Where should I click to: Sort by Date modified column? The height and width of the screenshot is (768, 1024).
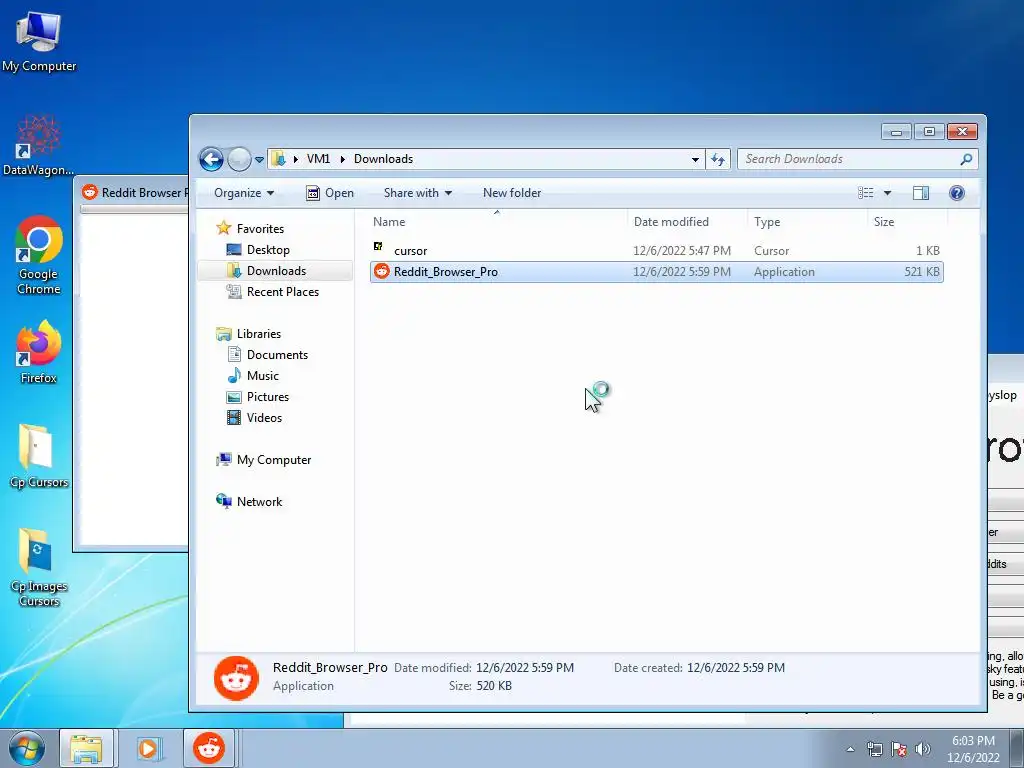687,221
